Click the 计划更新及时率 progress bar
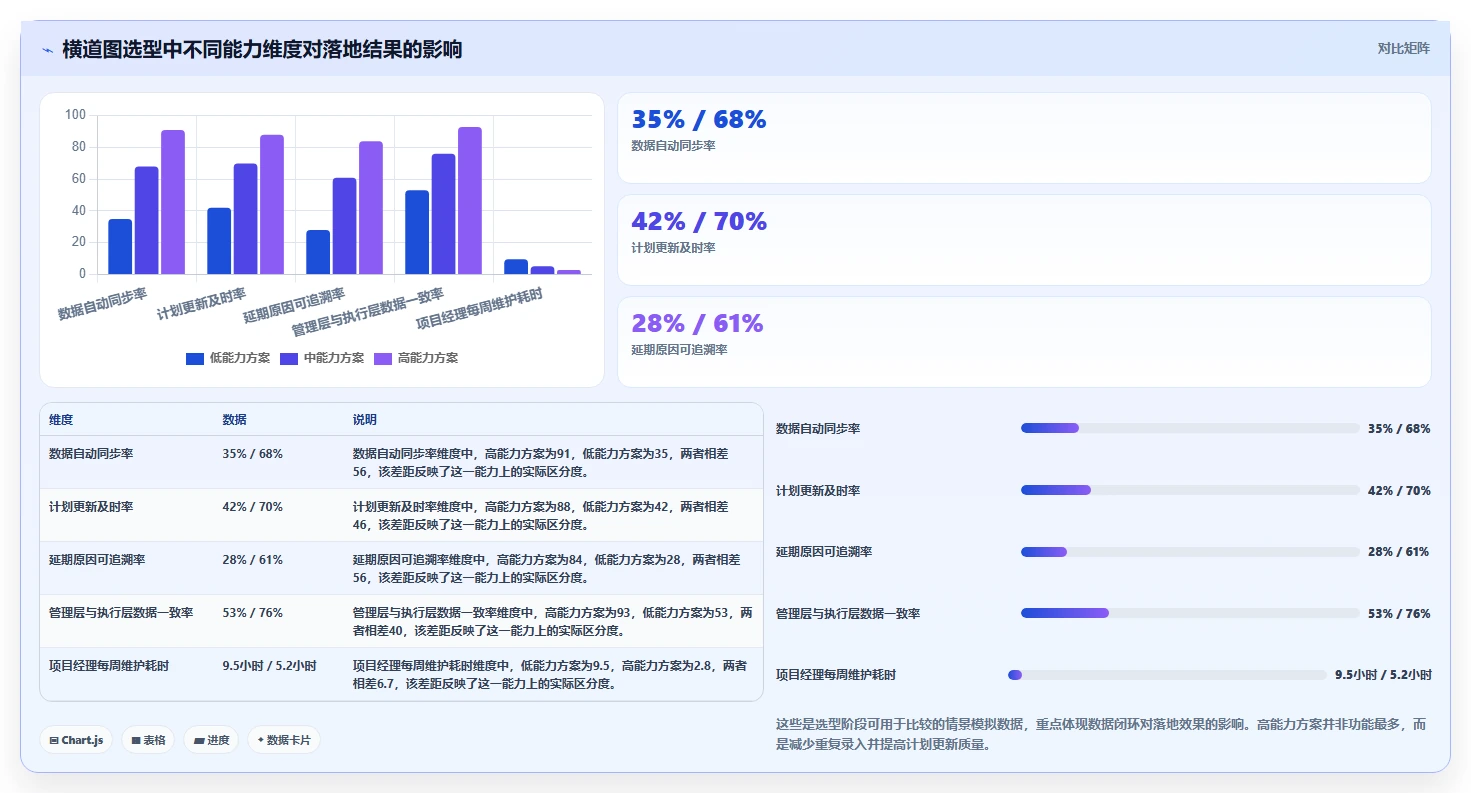The width and height of the screenshot is (1471, 793). click(x=1190, y=490)
